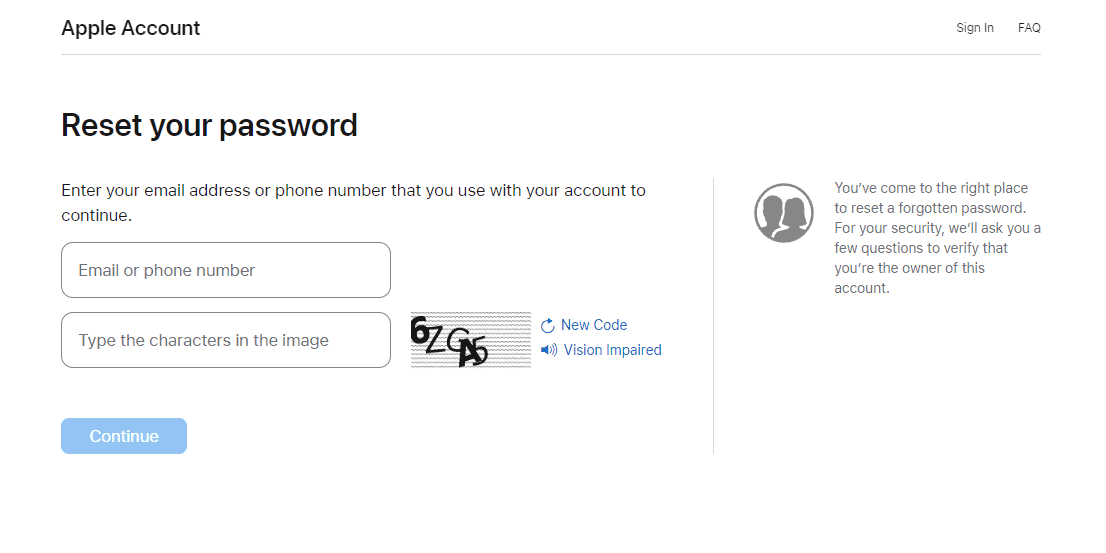Click the two-person silhouette icon

[784, 213]
